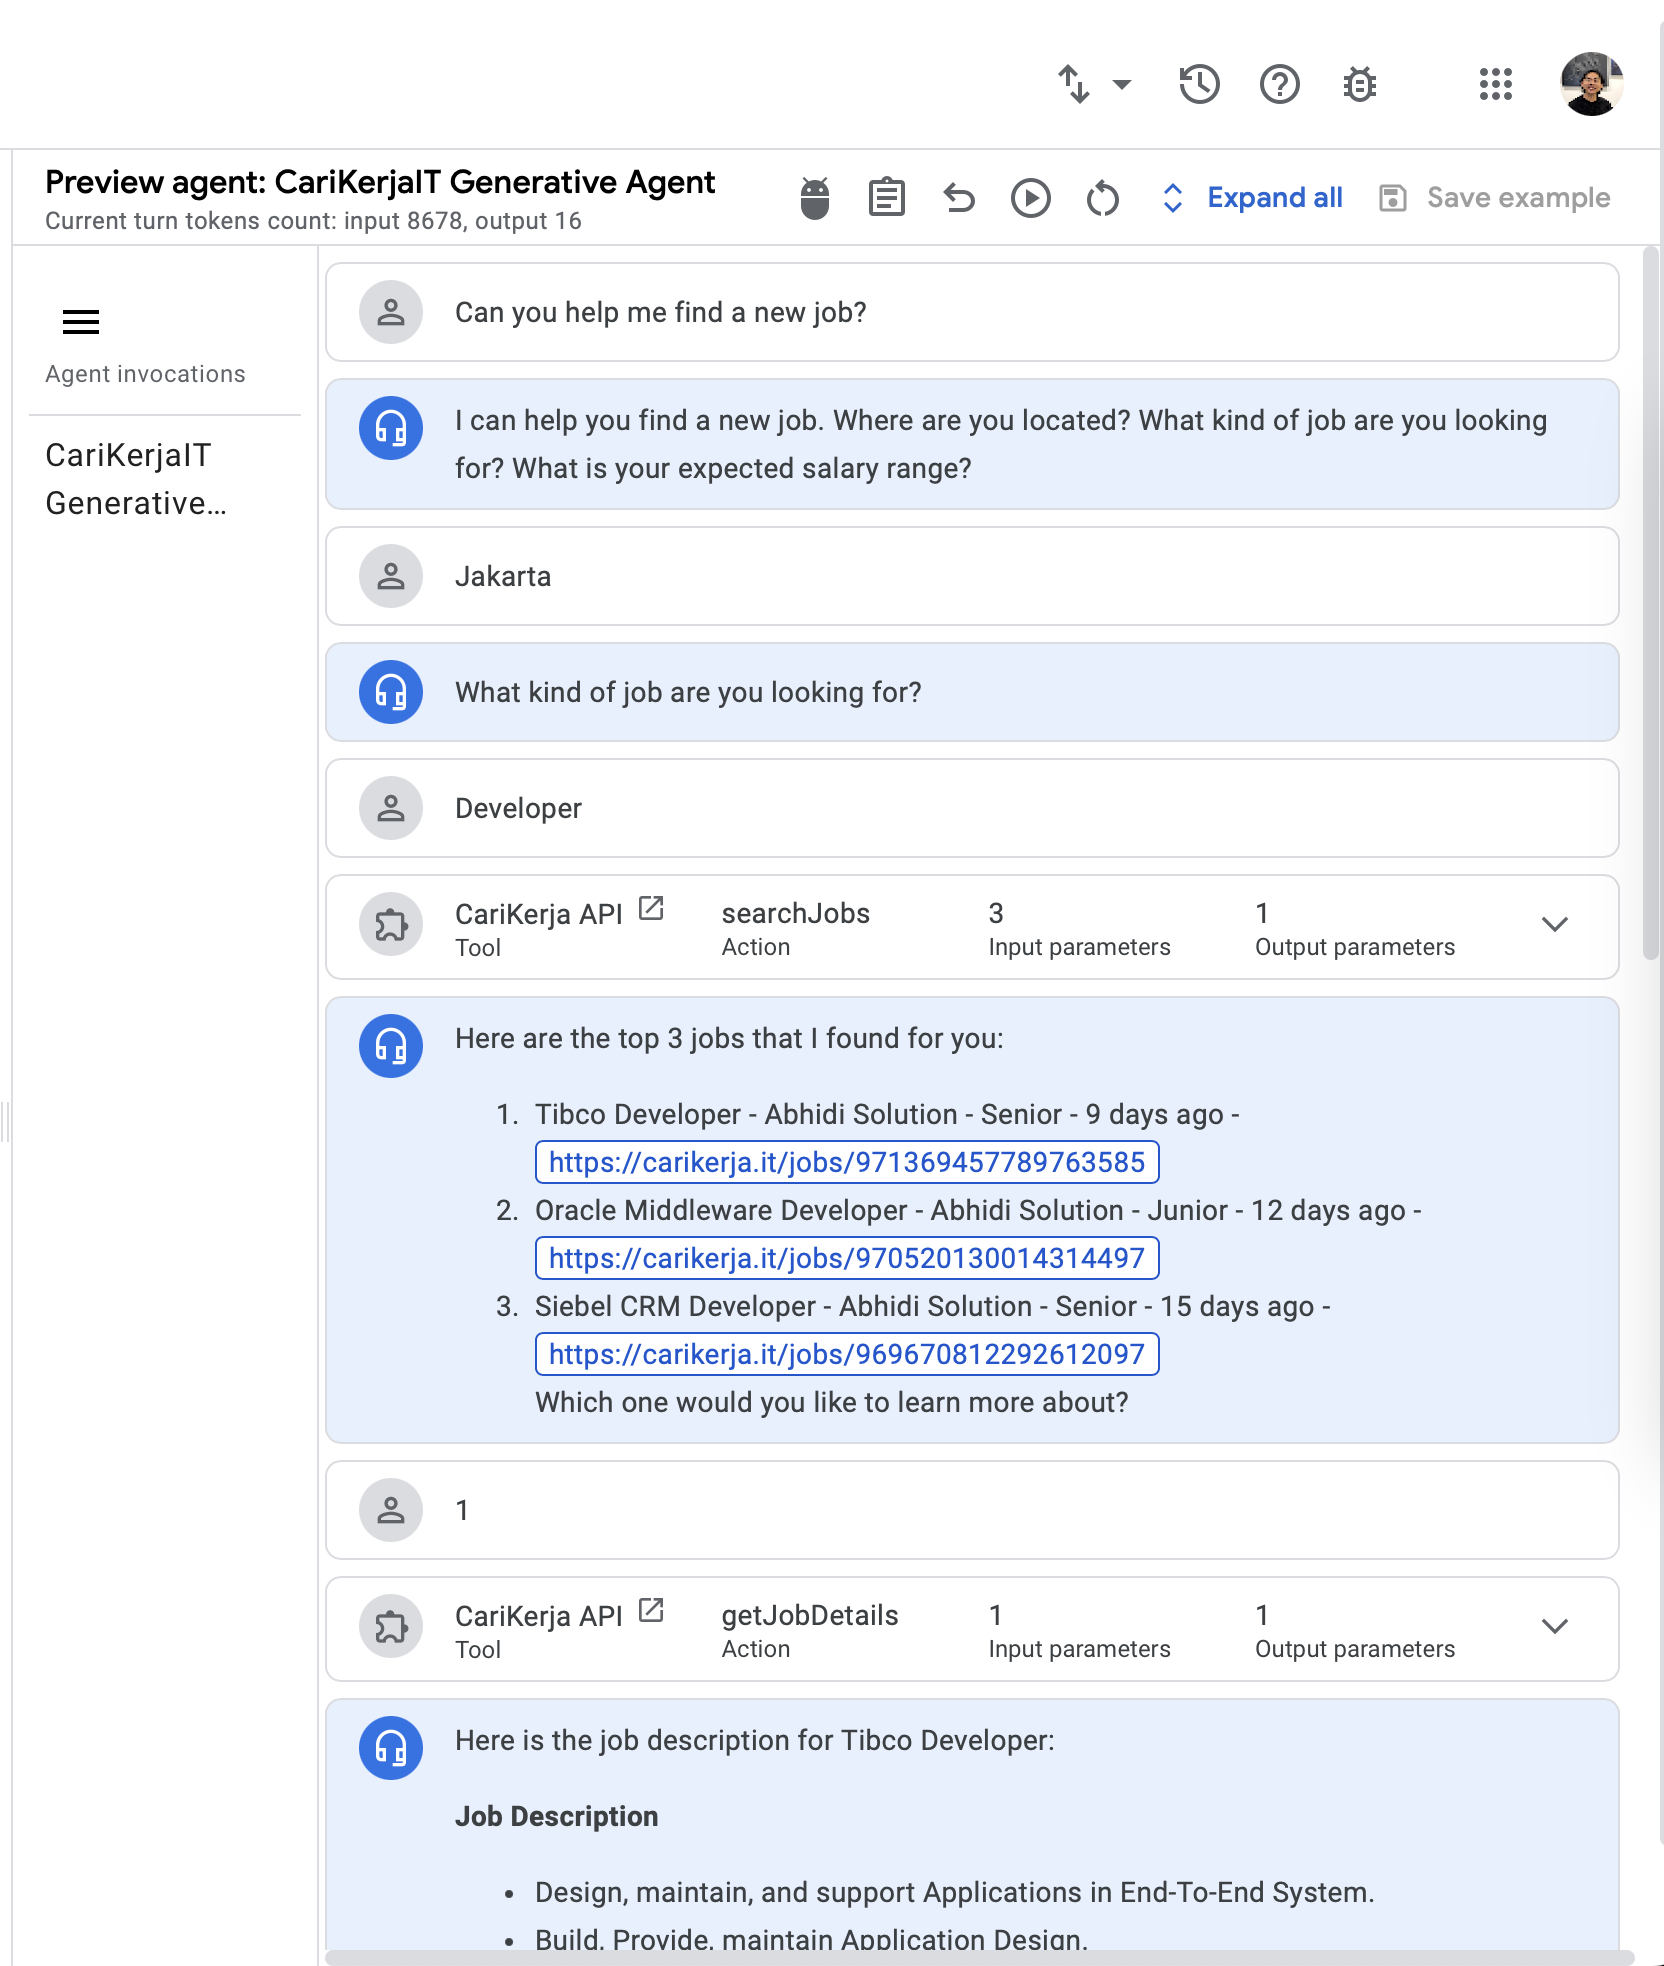Image resolution: width=1664 pixels, height=1966 pixels.
Task: Open the bug report icon in header
Action: pyautogui.click(x=1359, y=85)
